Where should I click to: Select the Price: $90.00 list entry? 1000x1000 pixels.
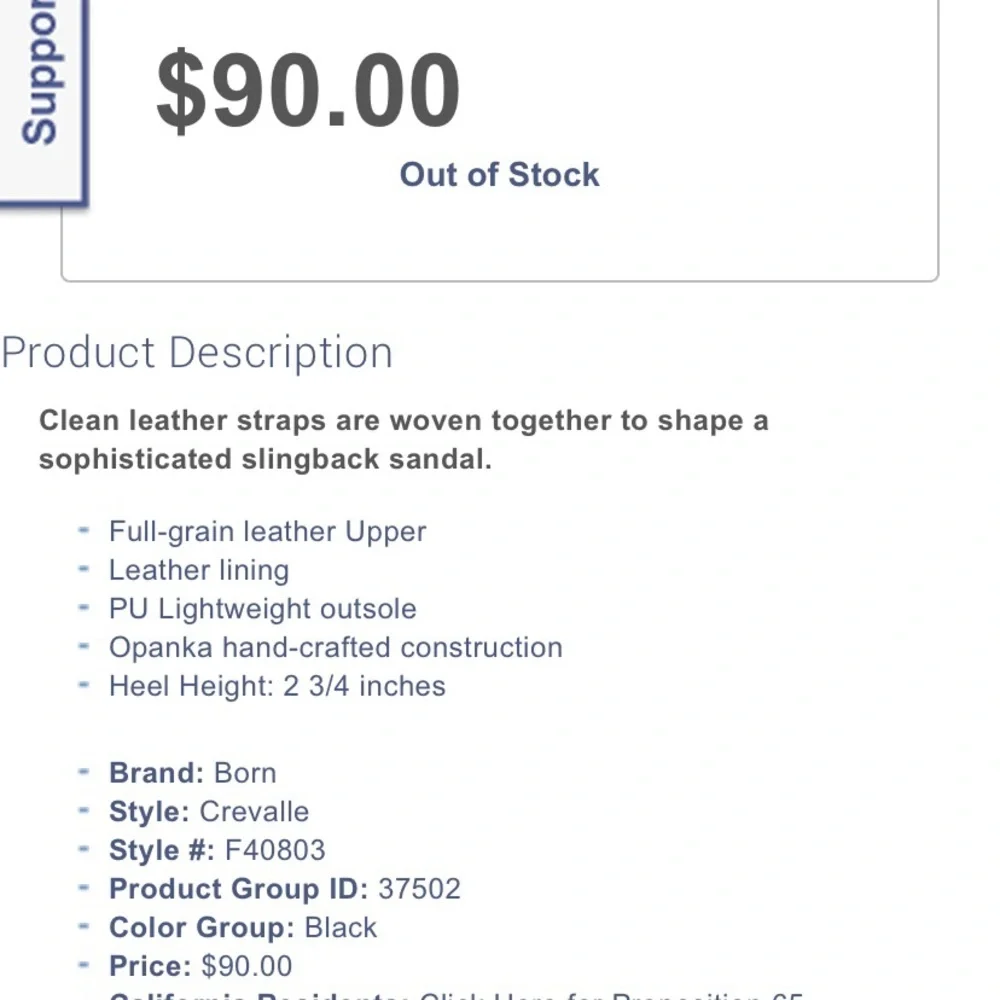(x=200, y=966)
